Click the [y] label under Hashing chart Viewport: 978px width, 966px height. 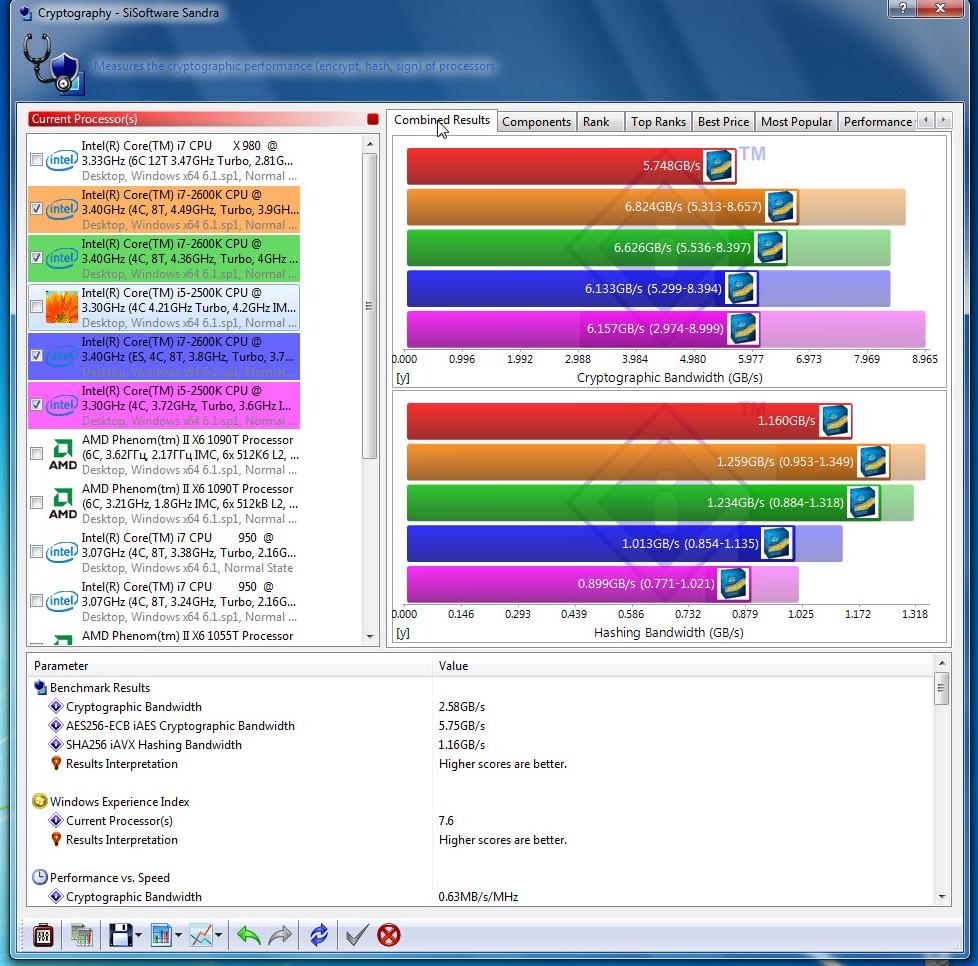click(x=403, y=633)
